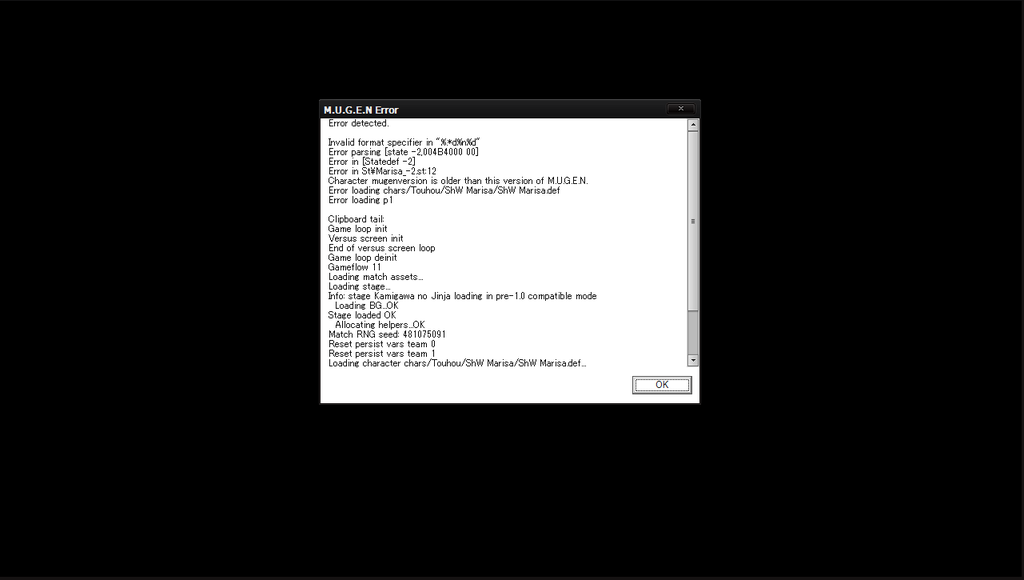Click the 'Error detected.' line
Screen dimensions: 1024x580
359,123
